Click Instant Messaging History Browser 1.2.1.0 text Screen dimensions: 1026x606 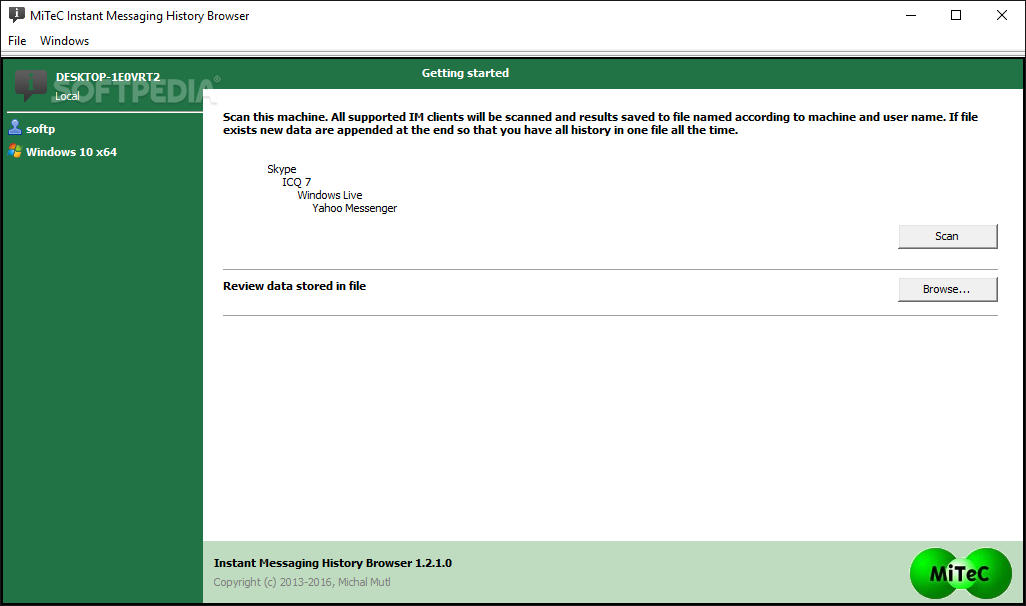click(x=332, y=563)
